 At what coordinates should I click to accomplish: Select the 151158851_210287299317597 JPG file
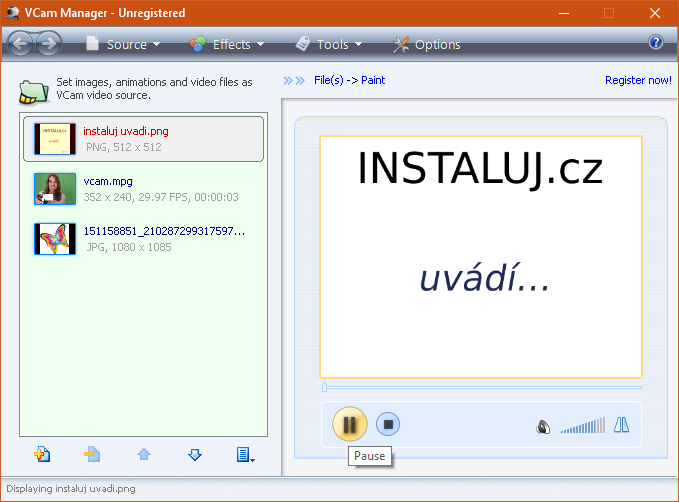(143, 239)
